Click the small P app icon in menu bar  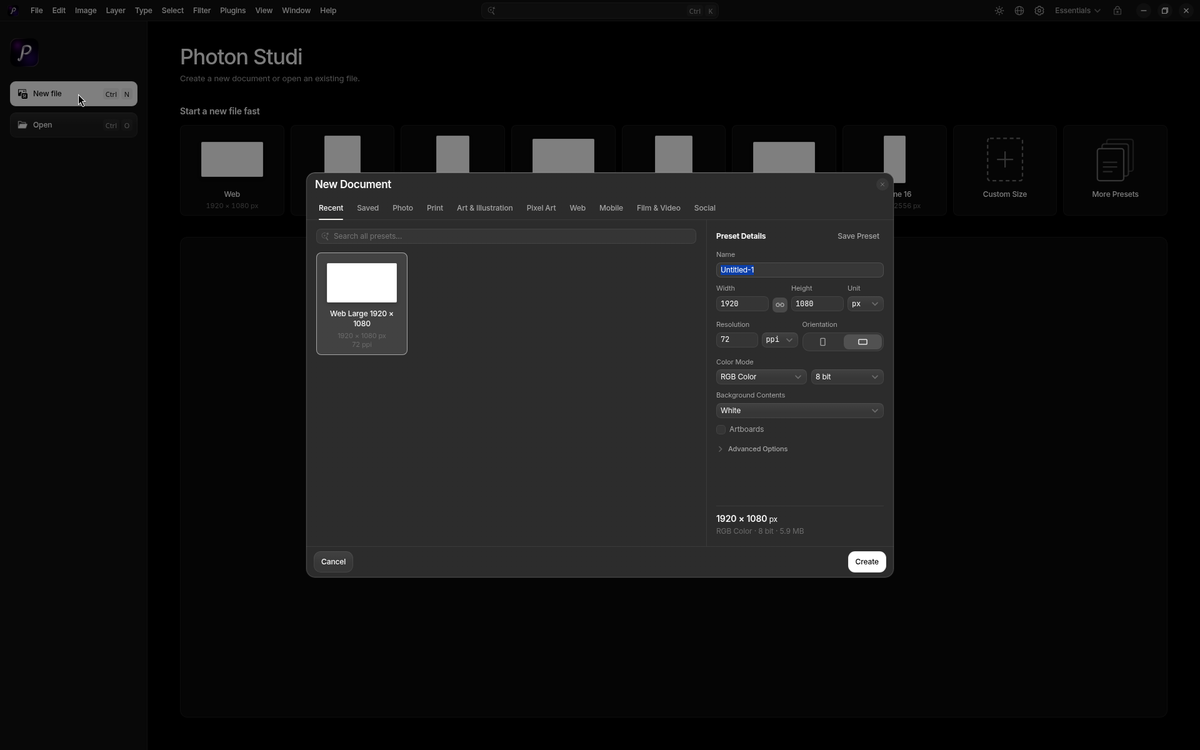coord(13,11)
